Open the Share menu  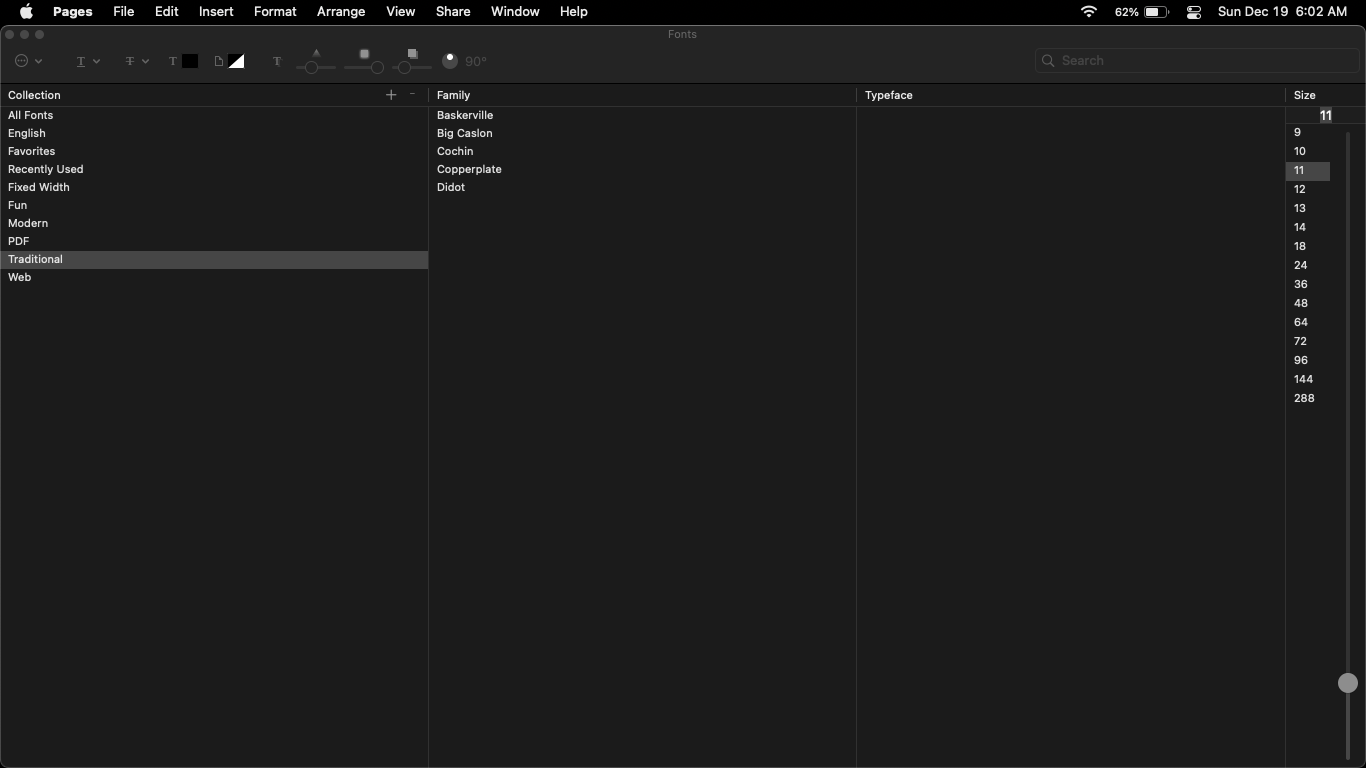[x=453, y=12]
